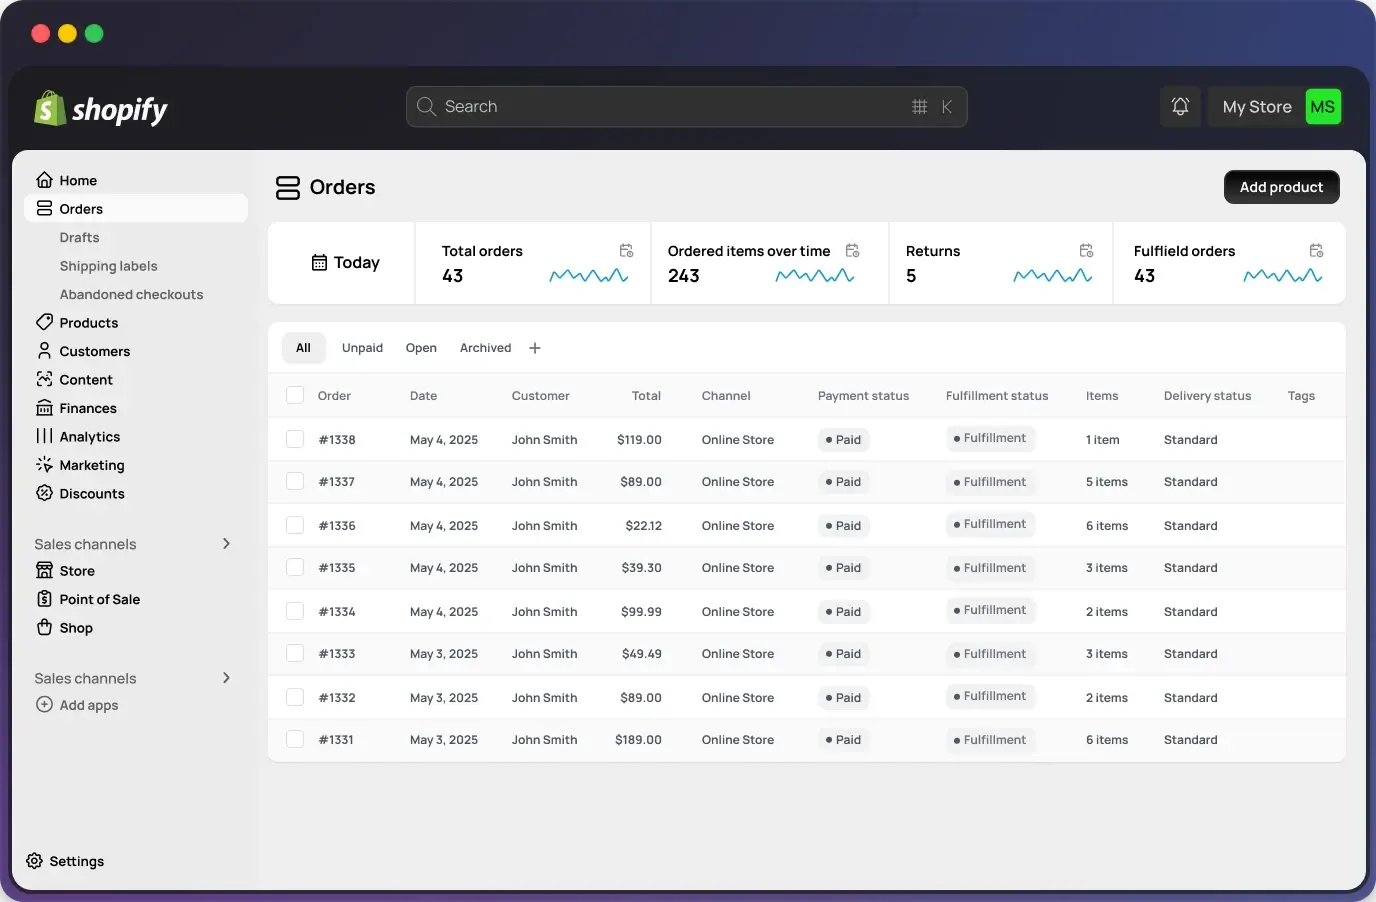Expand the first Sales channels chevron

[226, 544]
